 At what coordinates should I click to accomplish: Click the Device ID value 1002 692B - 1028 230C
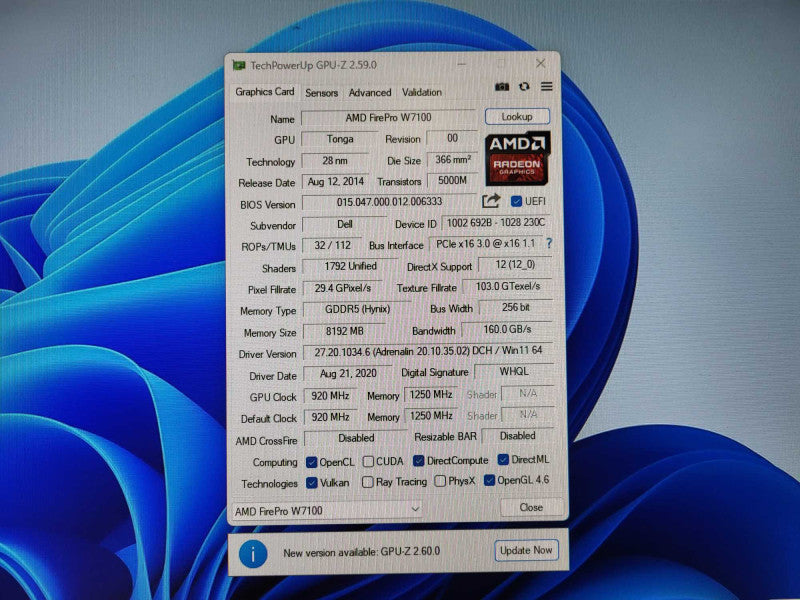[496, 223]
